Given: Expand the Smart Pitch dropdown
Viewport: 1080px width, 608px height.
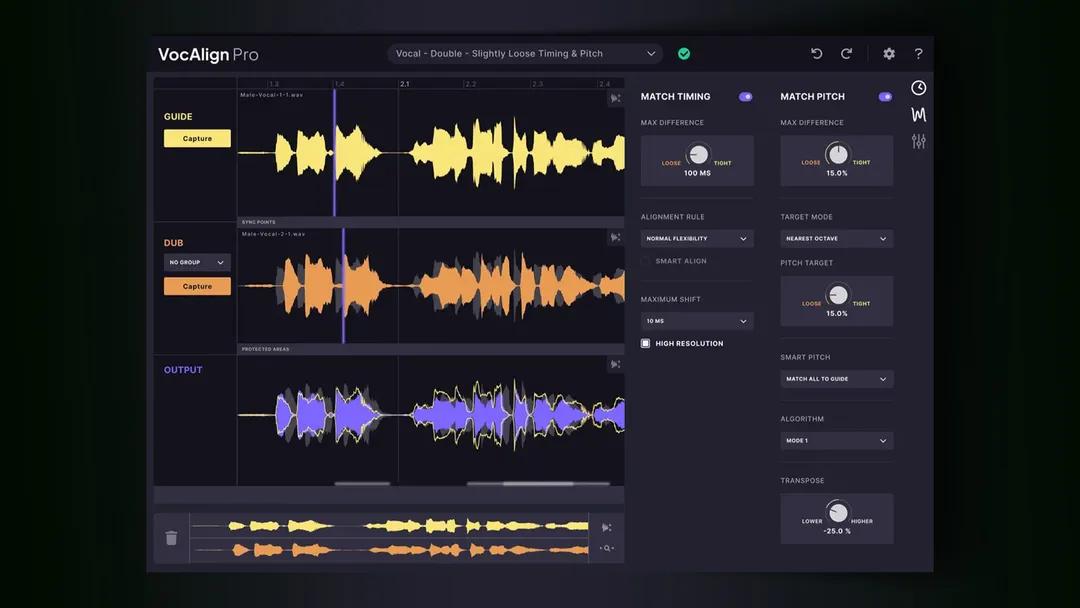Looking at the screenshot, I should click(x=836, y=378).
